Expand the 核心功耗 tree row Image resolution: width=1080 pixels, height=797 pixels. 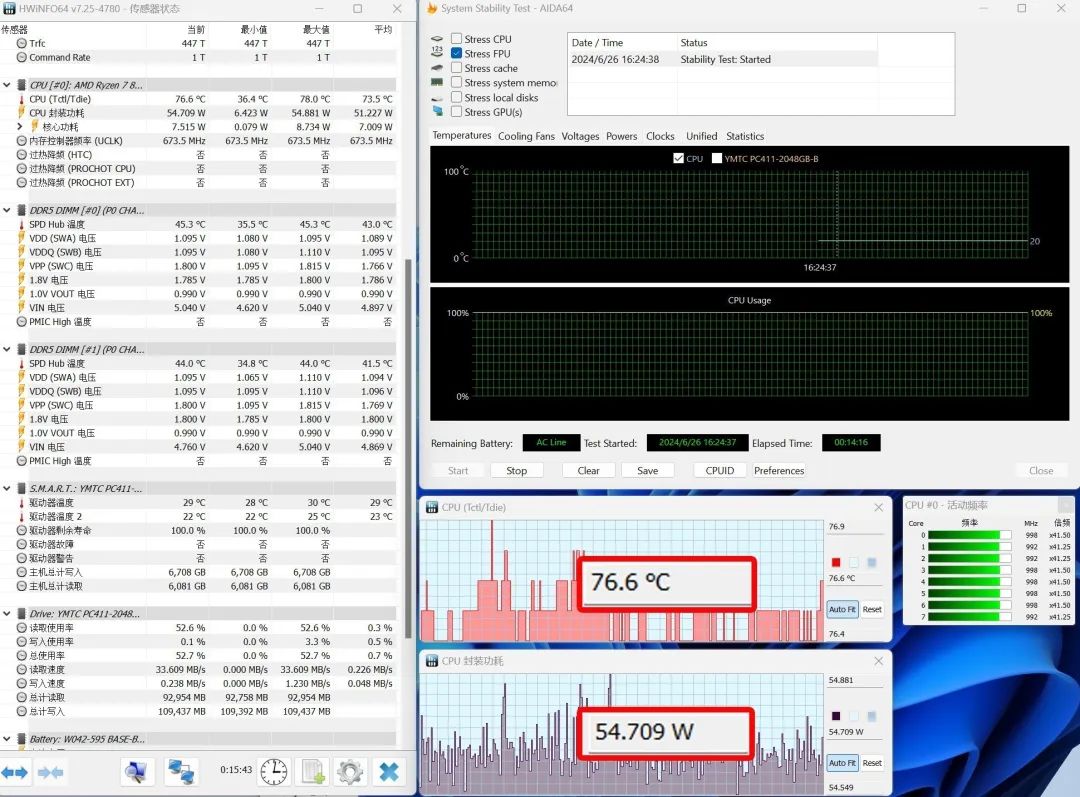click(x=20, y=127)
